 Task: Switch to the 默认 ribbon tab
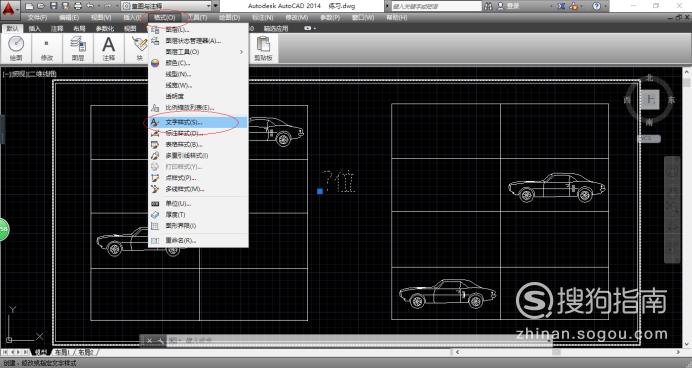point(12,29)
